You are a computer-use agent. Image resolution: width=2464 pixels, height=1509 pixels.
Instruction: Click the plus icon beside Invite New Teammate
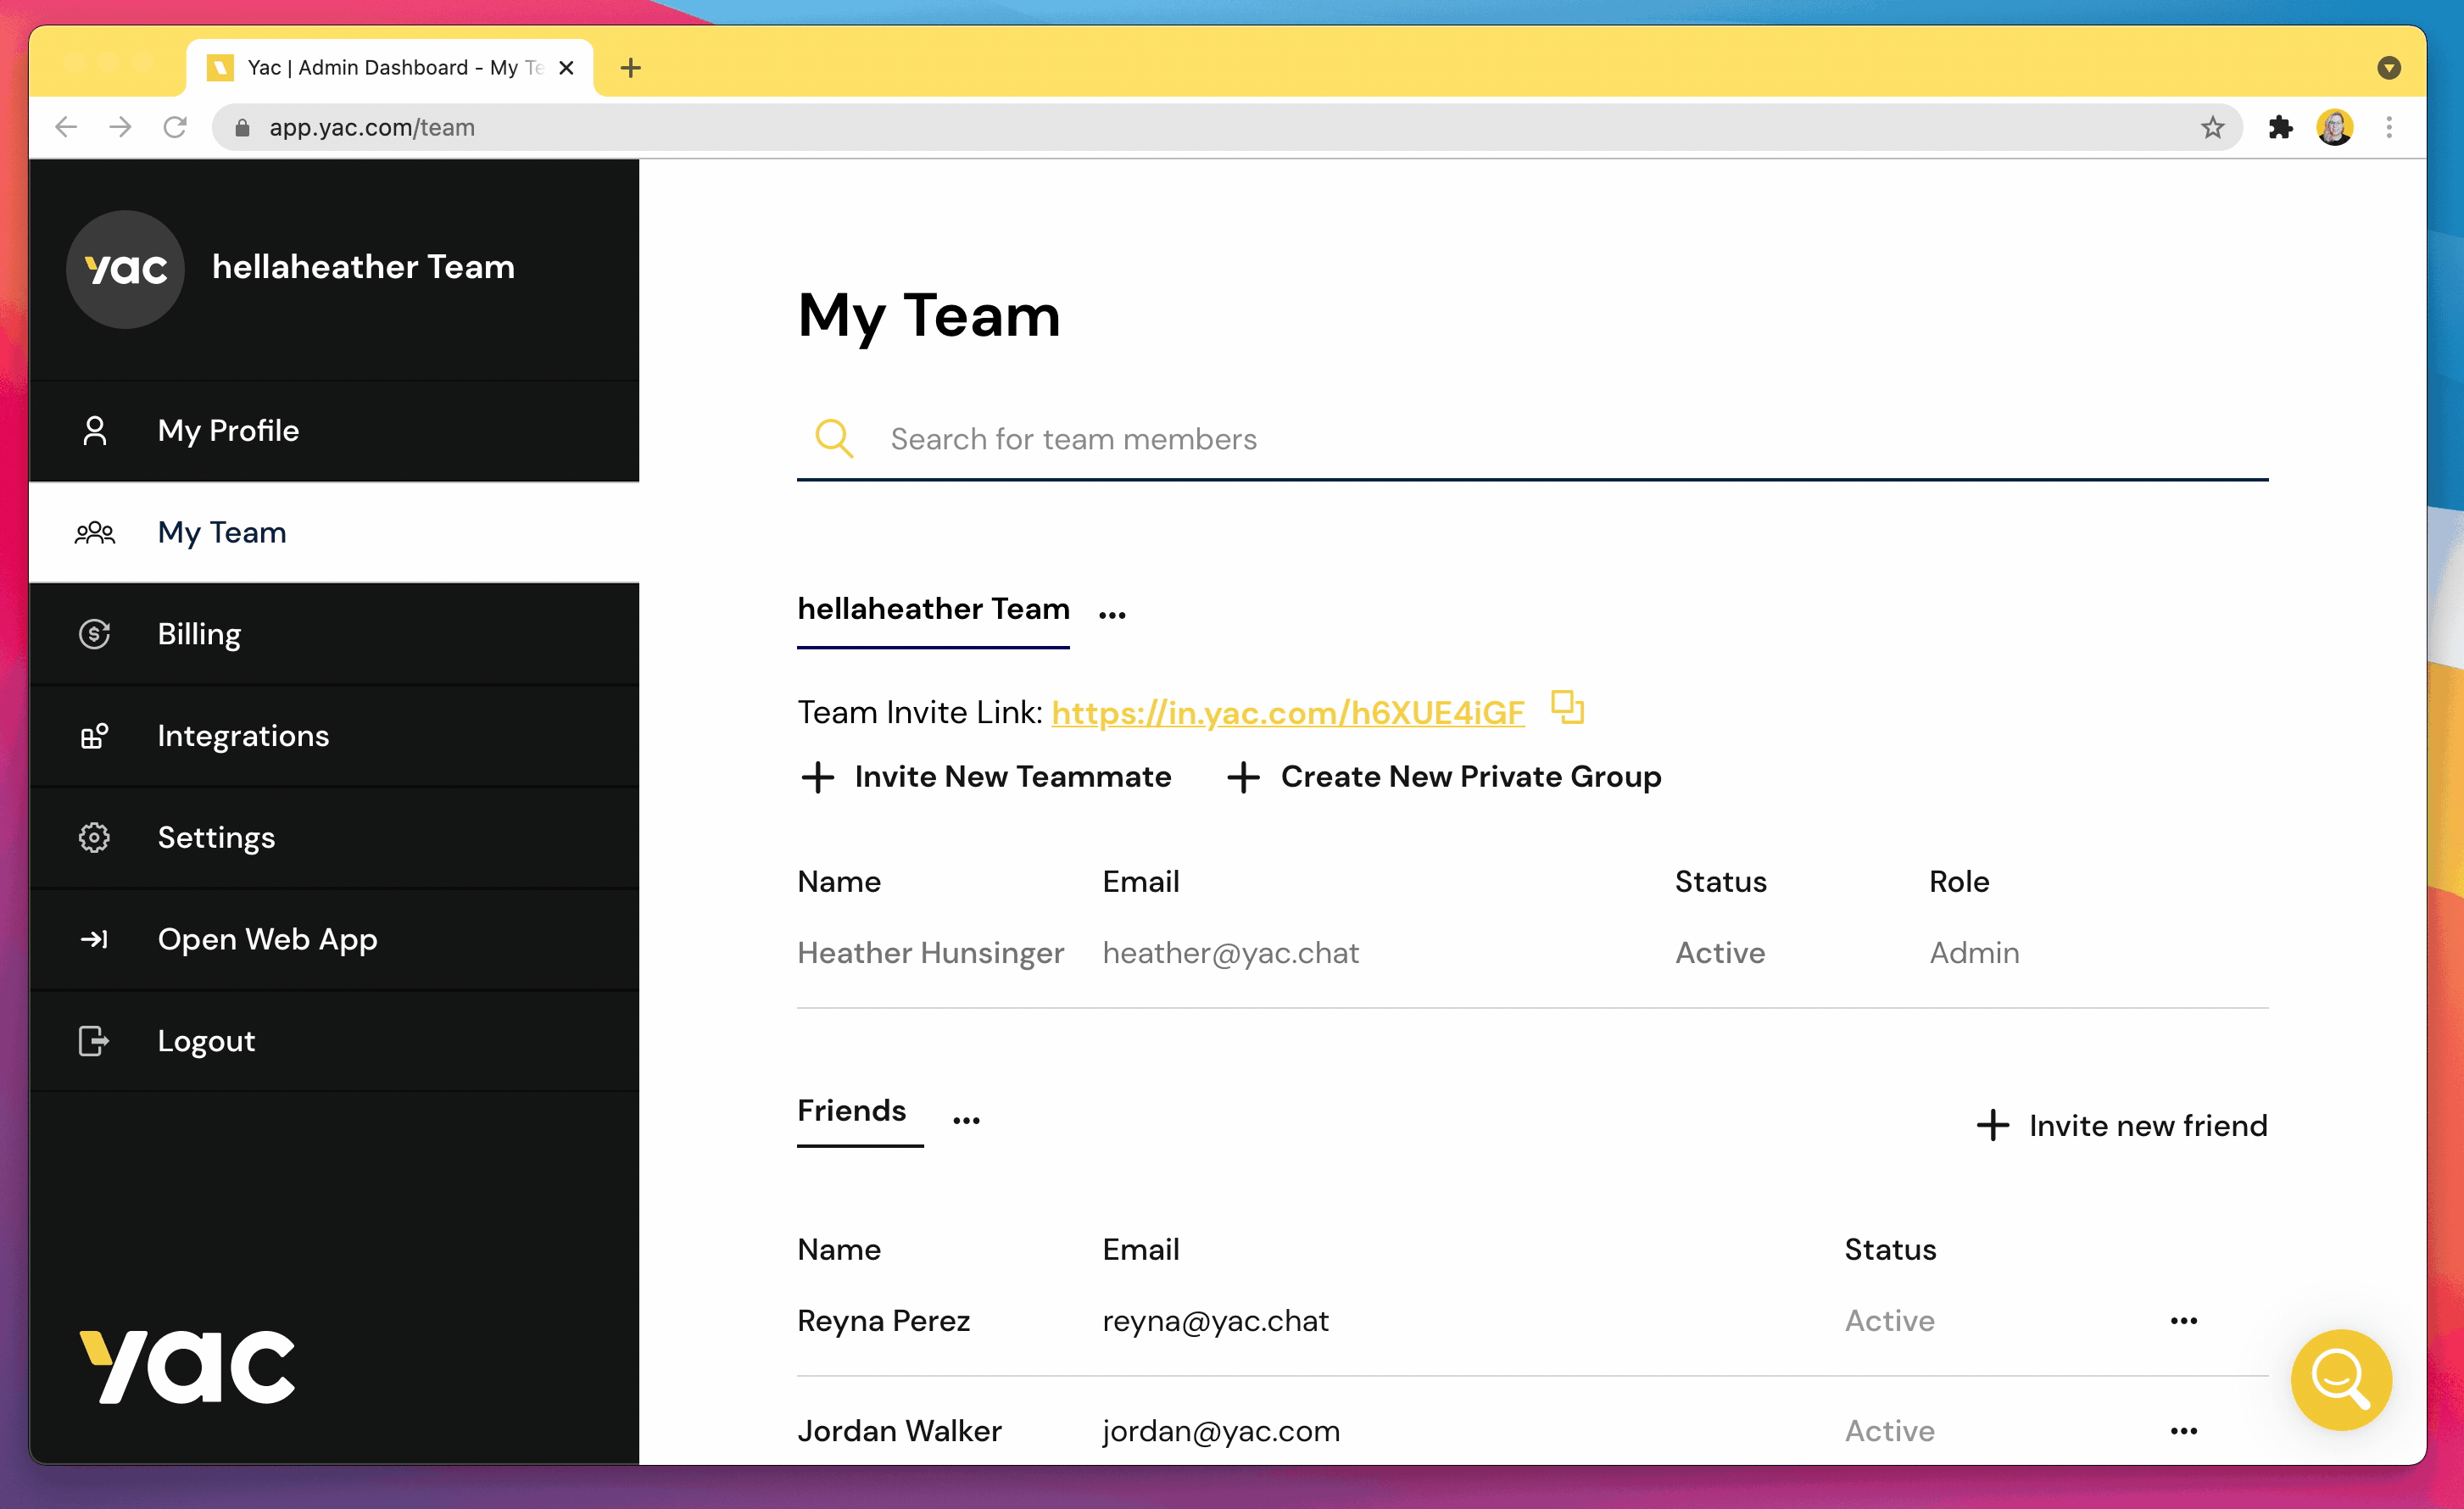click(x=818, y=777)
